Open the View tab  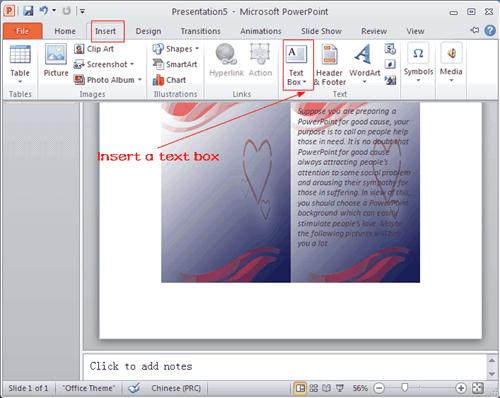(x=415, y=31)
